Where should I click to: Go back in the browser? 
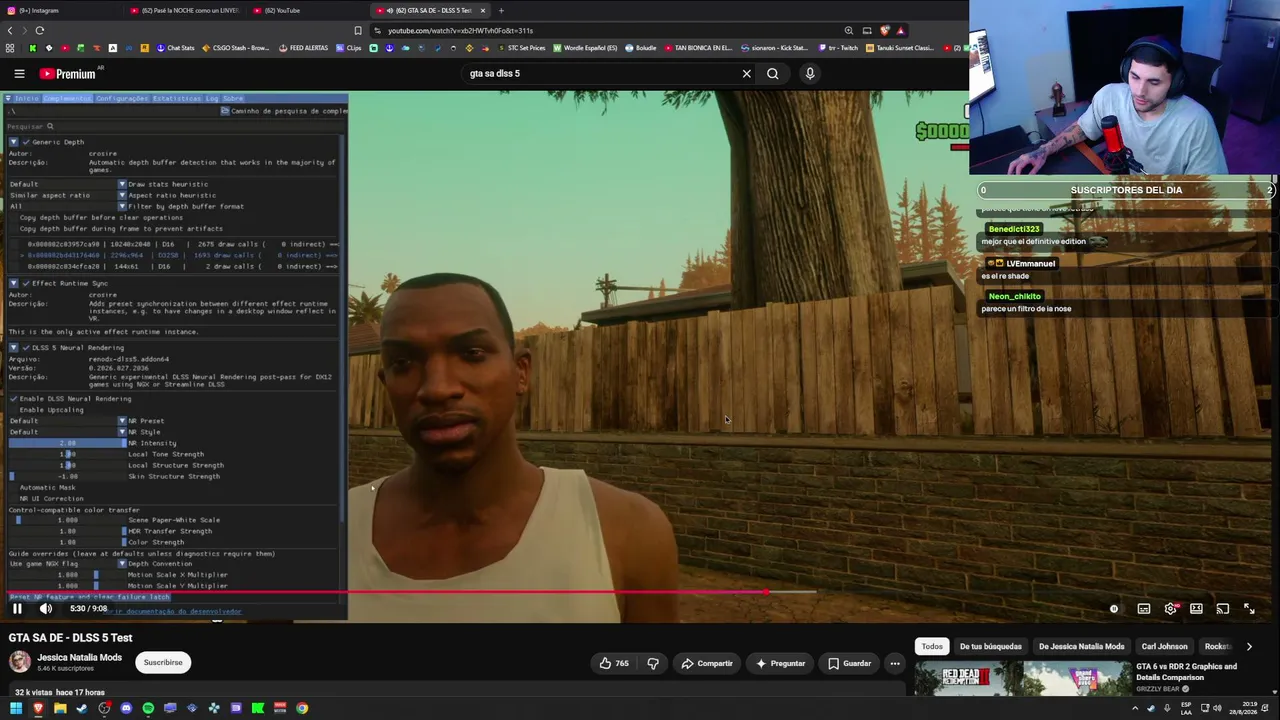10,30
